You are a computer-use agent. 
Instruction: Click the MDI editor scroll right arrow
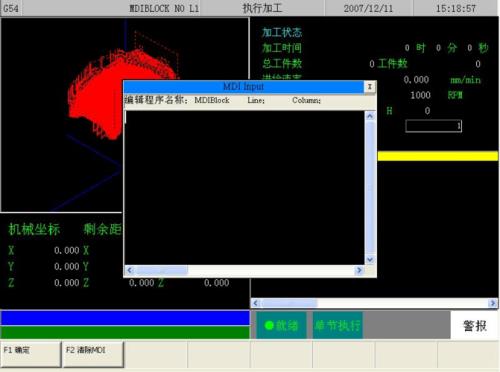[359, 270]
